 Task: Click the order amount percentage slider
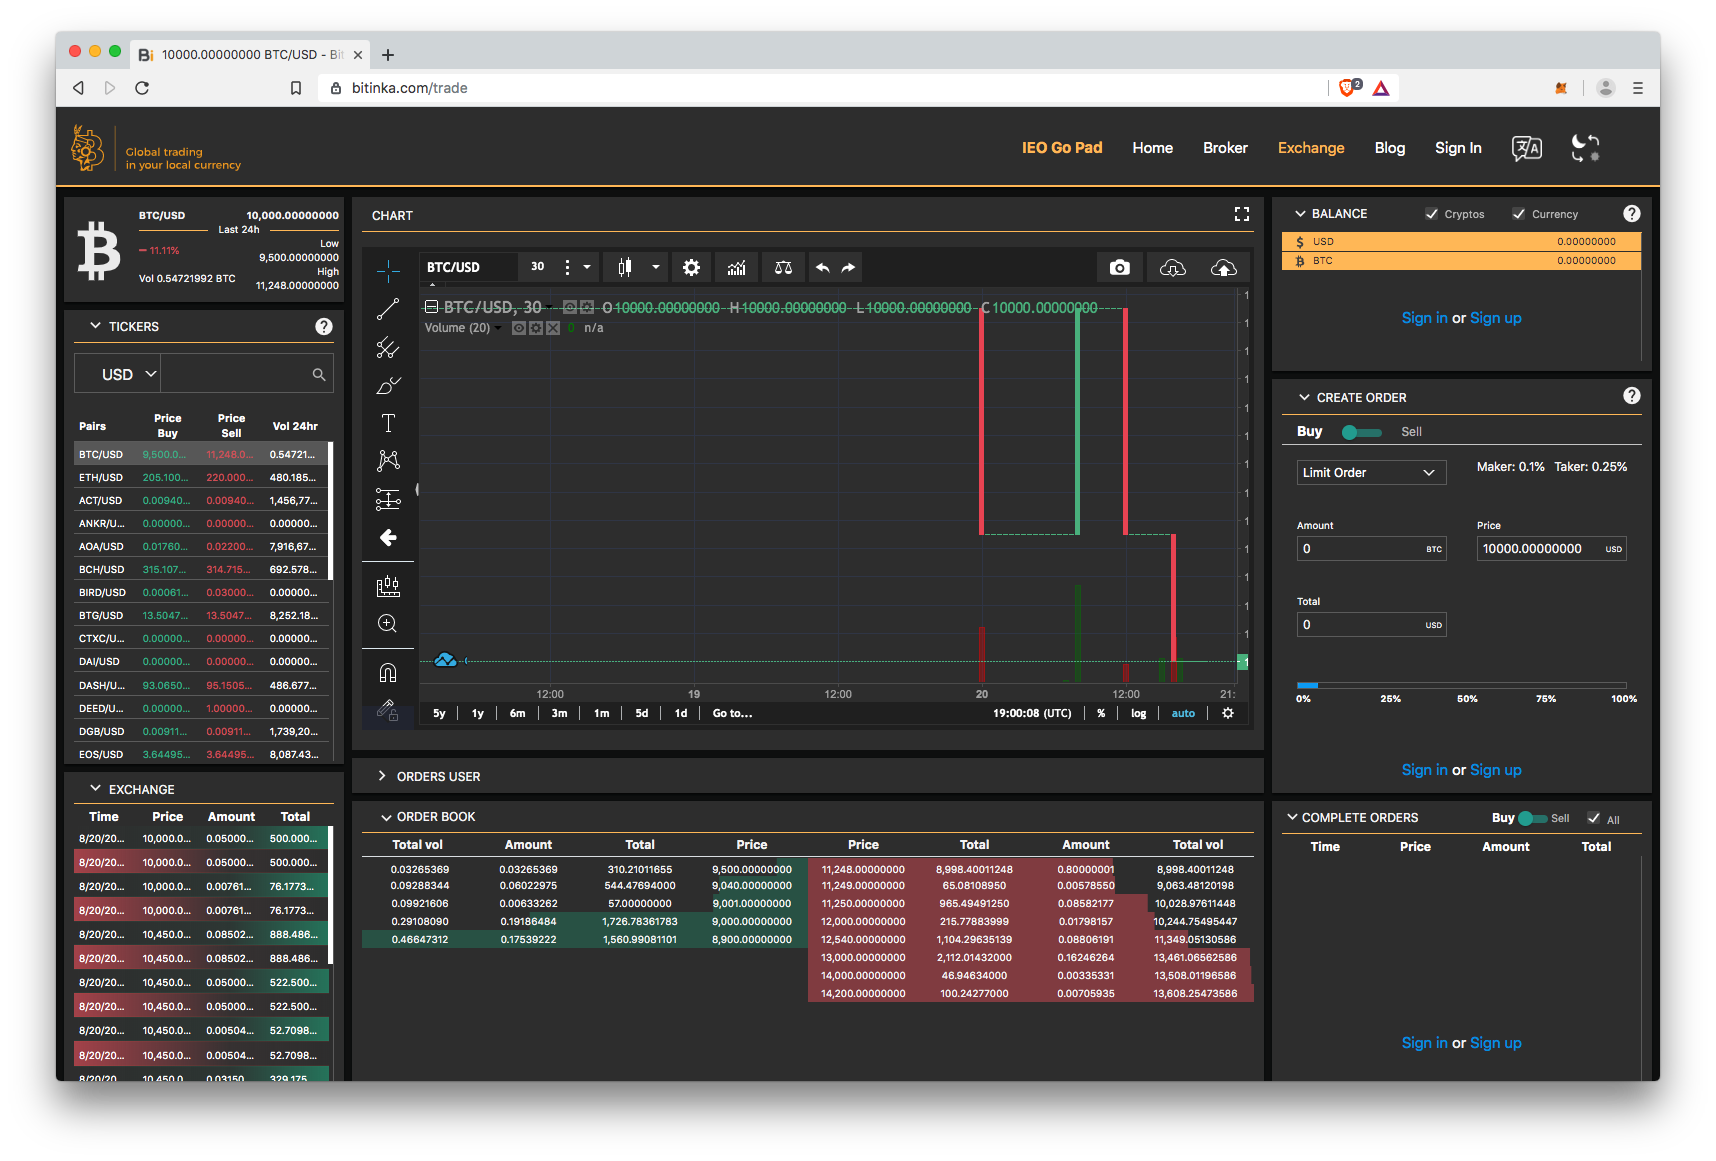(1461, 685)
